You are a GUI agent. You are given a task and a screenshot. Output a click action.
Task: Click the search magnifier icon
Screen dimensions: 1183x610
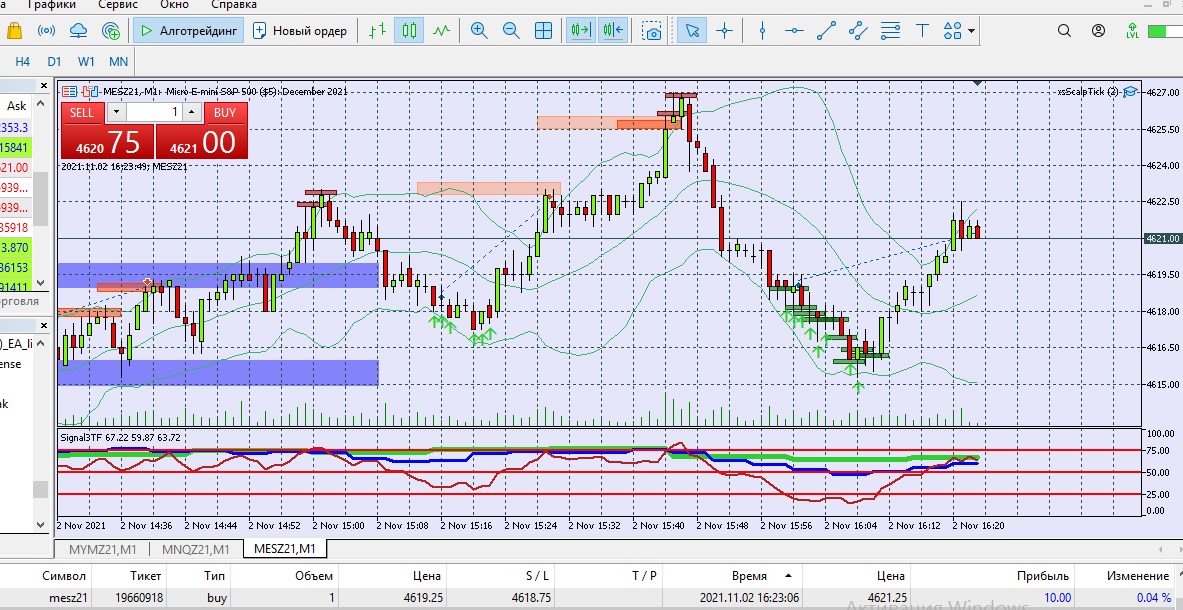click(1063, 31)
